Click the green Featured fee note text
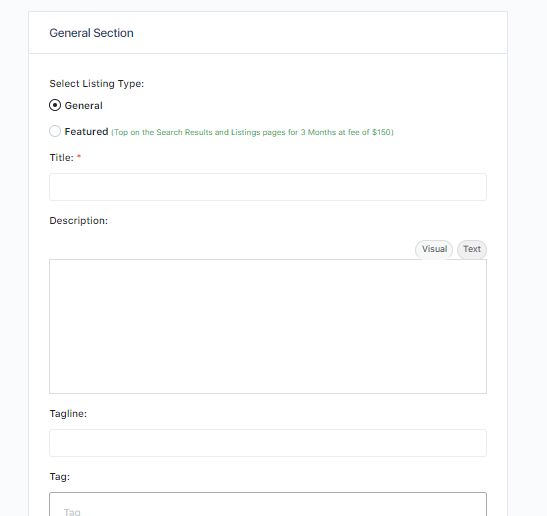The image size is (547, 516). tap(252, 132)
